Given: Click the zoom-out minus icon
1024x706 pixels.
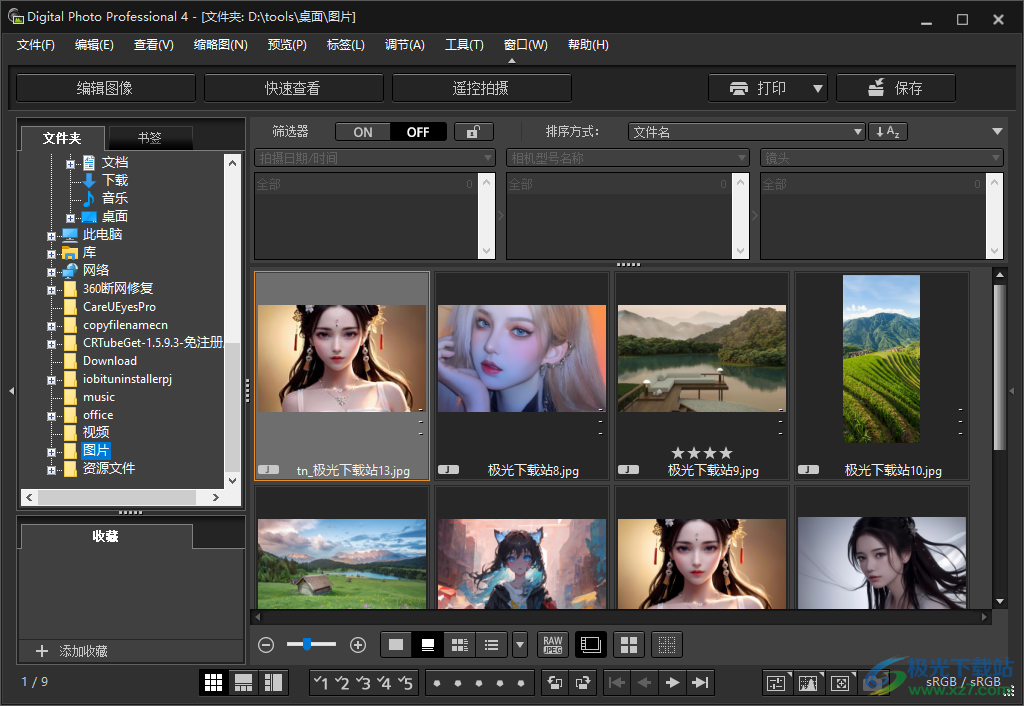Looking at the screenshot, I should pyautogui.click(x=265, y=645).
